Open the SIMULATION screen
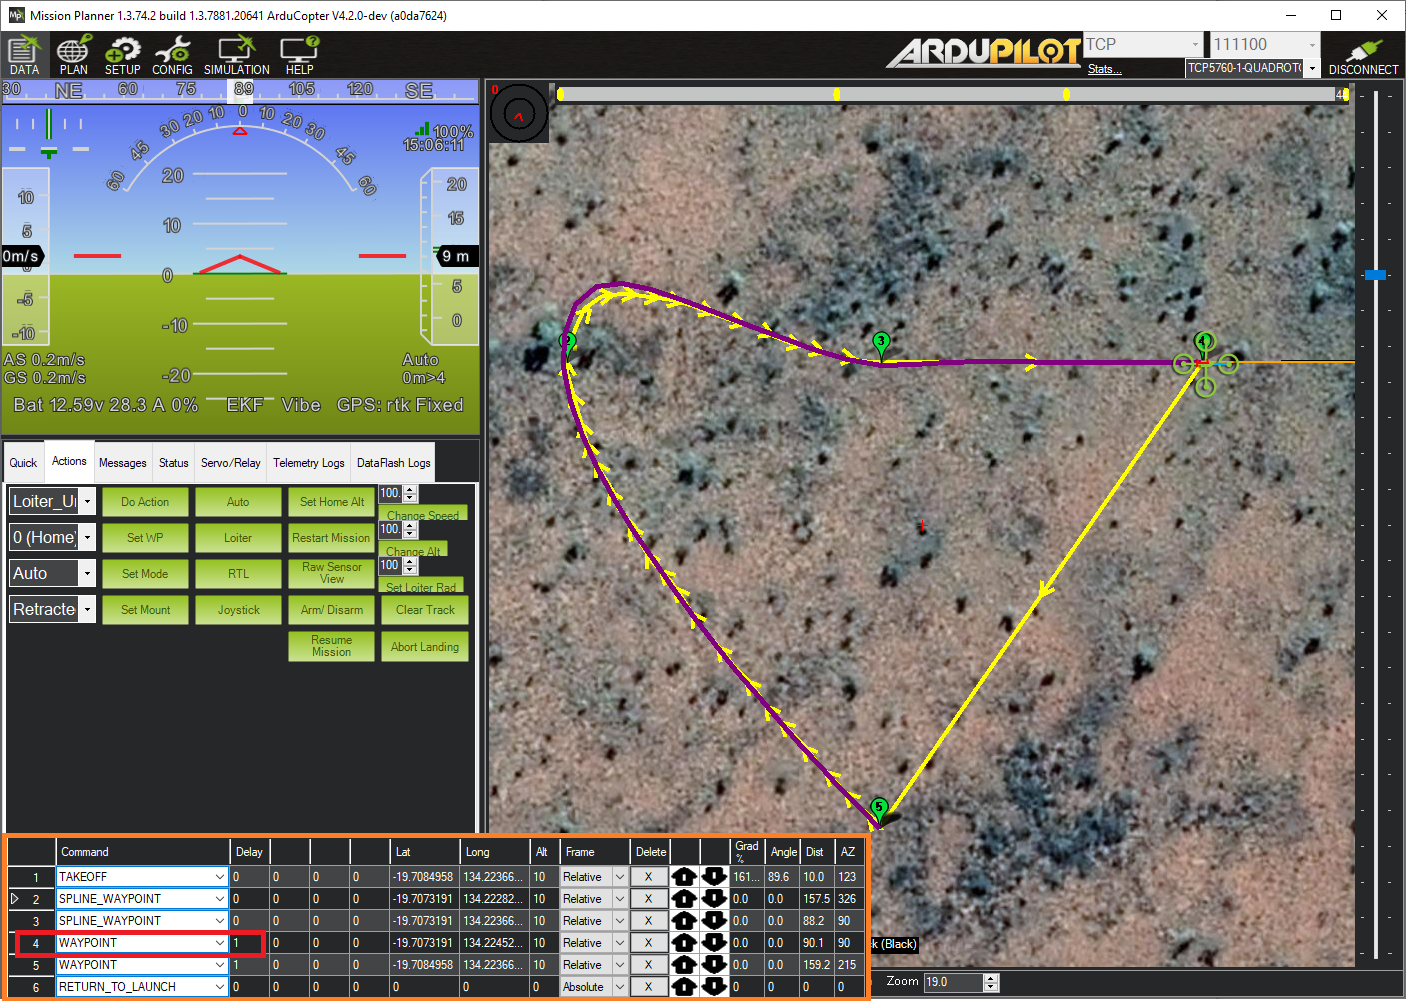 pos(236,55)
